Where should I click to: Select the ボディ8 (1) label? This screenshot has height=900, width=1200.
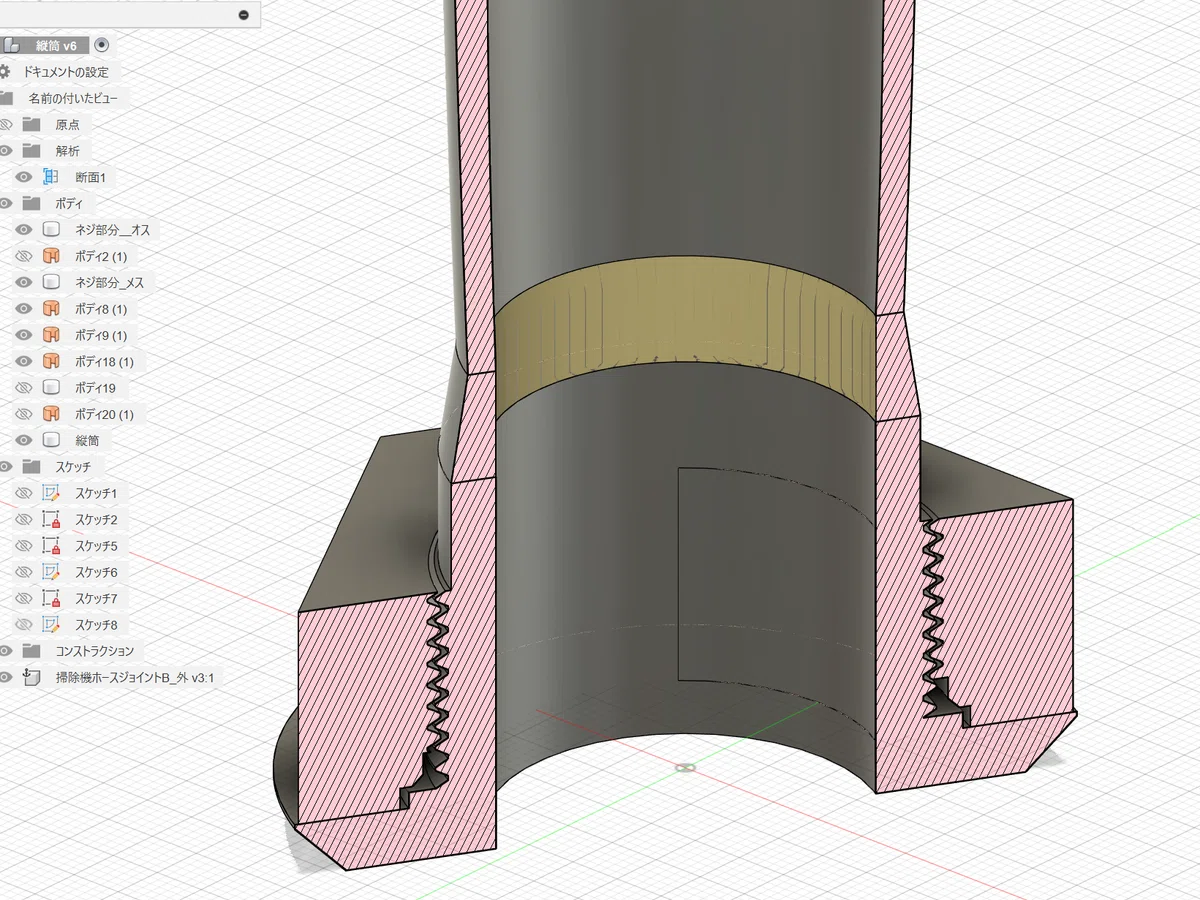pyautogui.click(x=101, y=308)
